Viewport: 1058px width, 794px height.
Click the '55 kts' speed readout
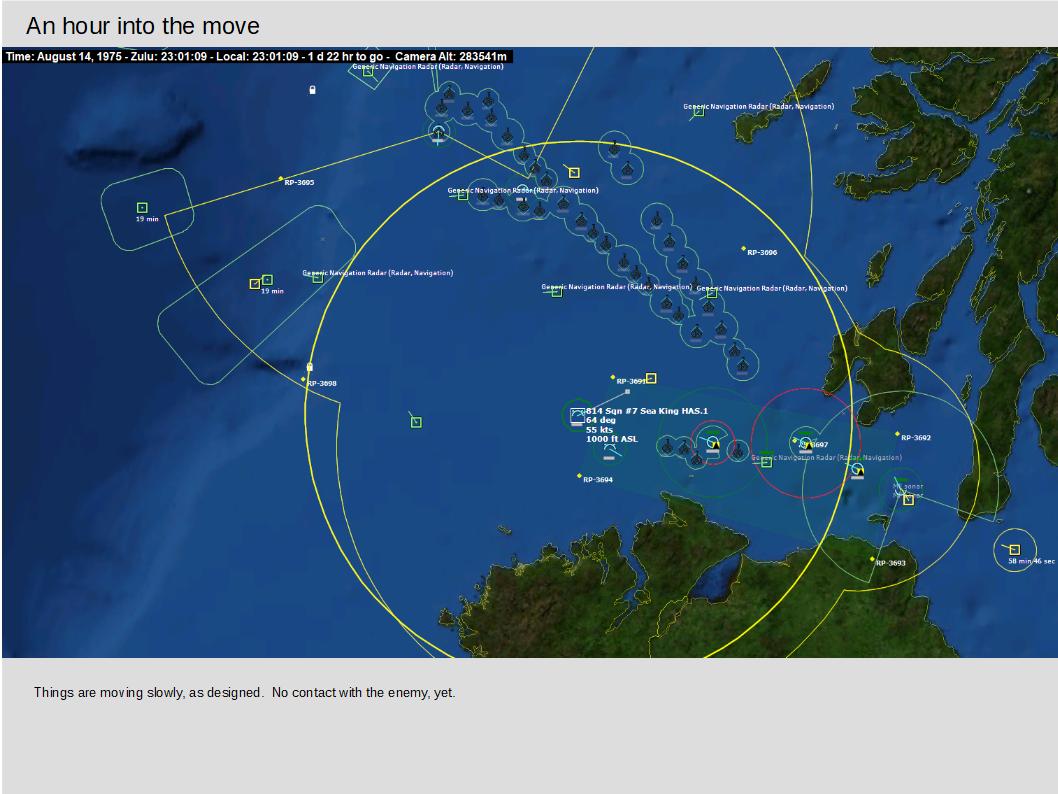coord(599,430)
